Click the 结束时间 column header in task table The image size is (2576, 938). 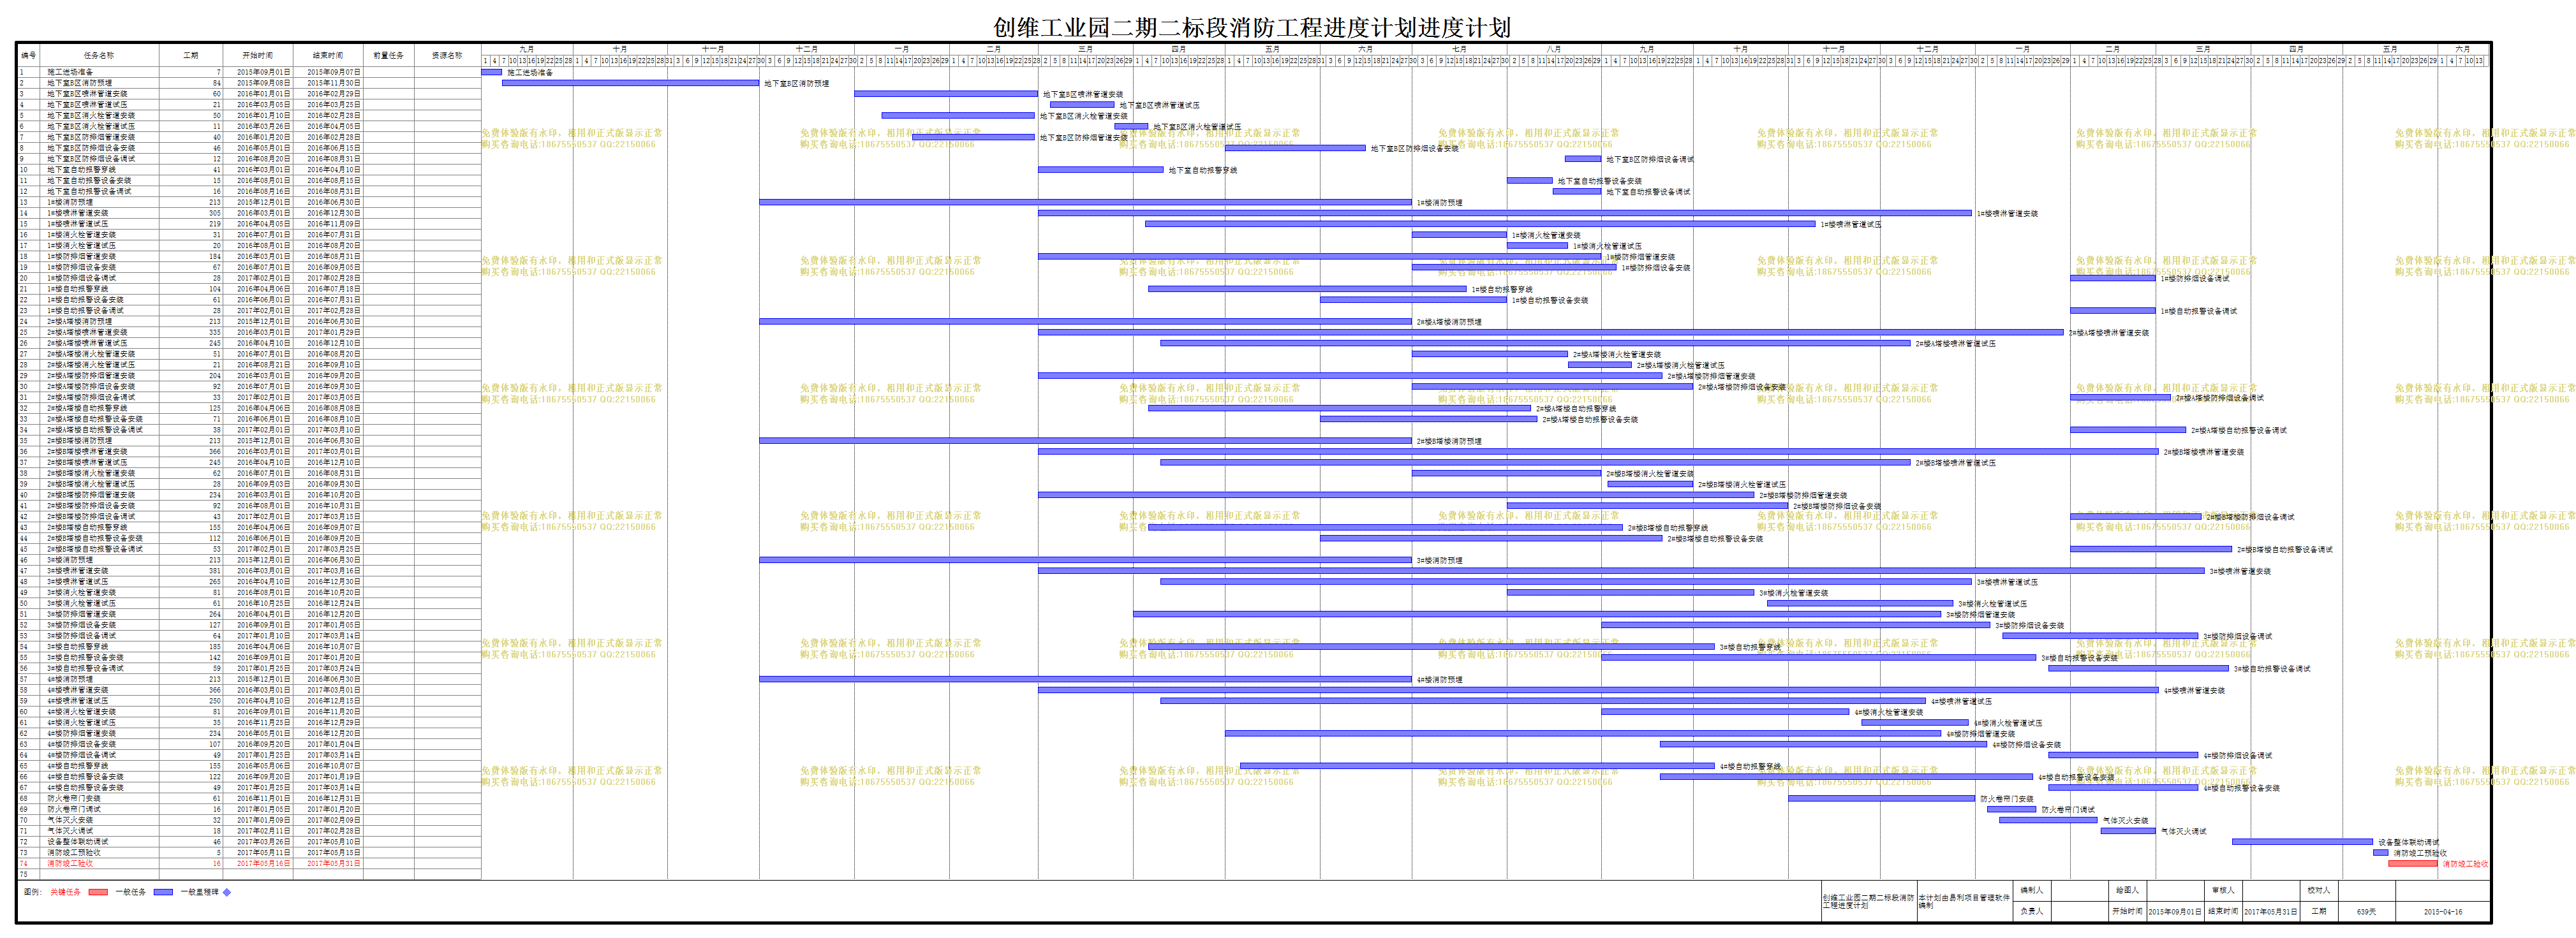(x=328, y=55)
